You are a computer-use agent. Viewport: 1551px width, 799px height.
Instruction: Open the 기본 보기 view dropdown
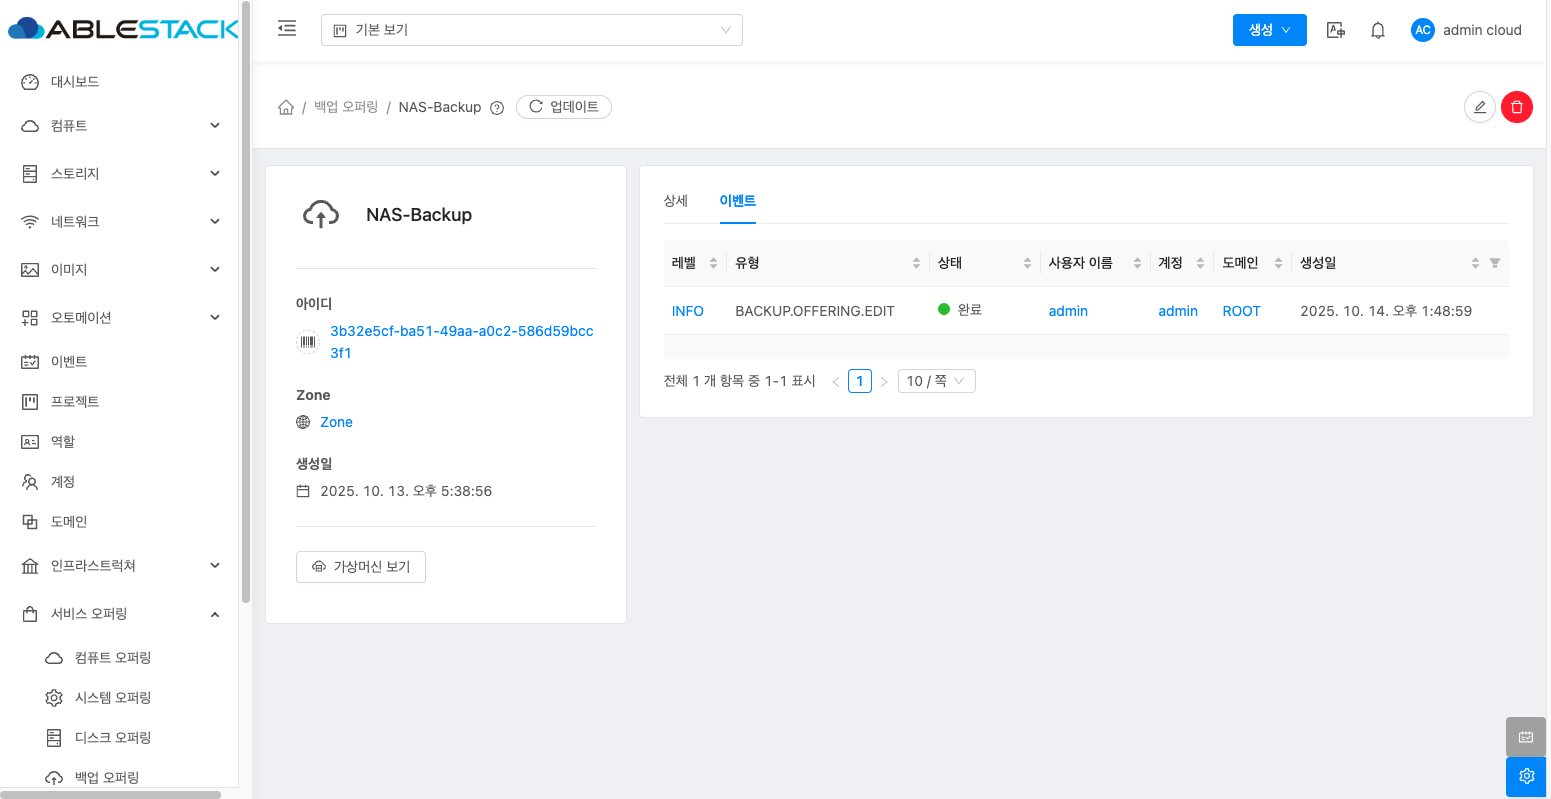click(x=531, y=30)
